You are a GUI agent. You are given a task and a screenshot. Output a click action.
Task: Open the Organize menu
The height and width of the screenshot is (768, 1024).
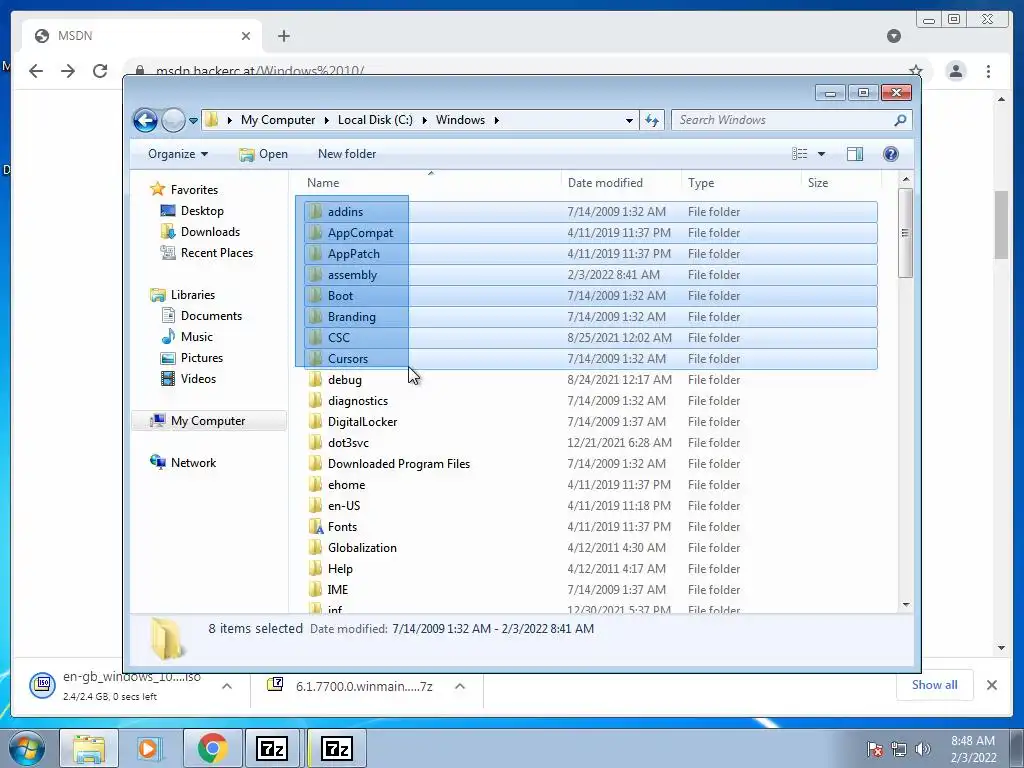click(178, 154)
